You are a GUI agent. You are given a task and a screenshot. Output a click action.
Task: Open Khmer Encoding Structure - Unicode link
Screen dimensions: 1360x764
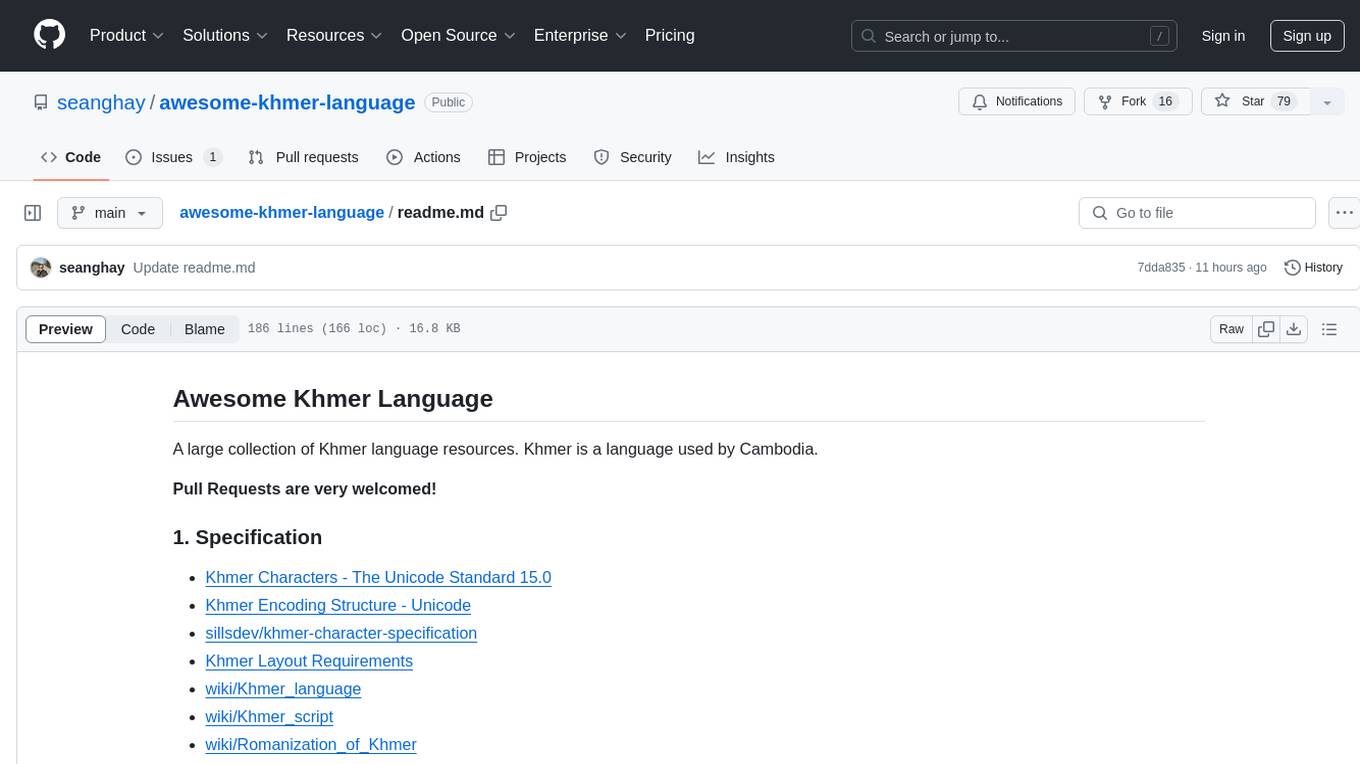tap(338, 605)
